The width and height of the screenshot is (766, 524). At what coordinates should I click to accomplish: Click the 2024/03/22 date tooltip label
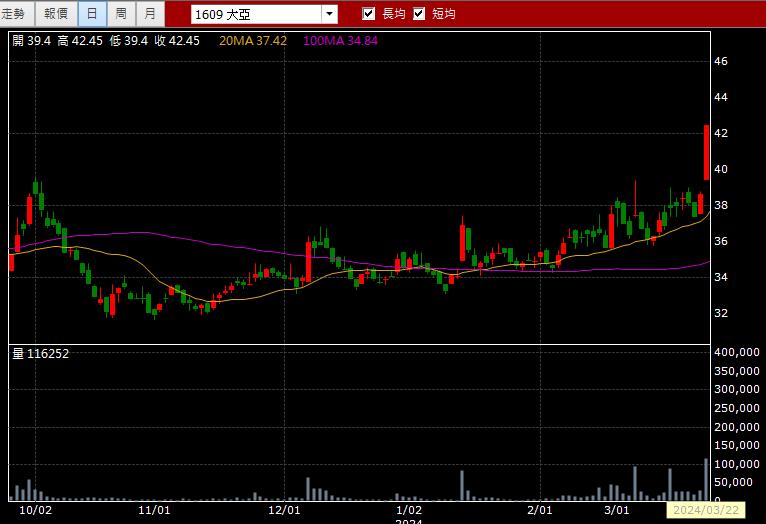pyautogui.click(x=706, y=510)
